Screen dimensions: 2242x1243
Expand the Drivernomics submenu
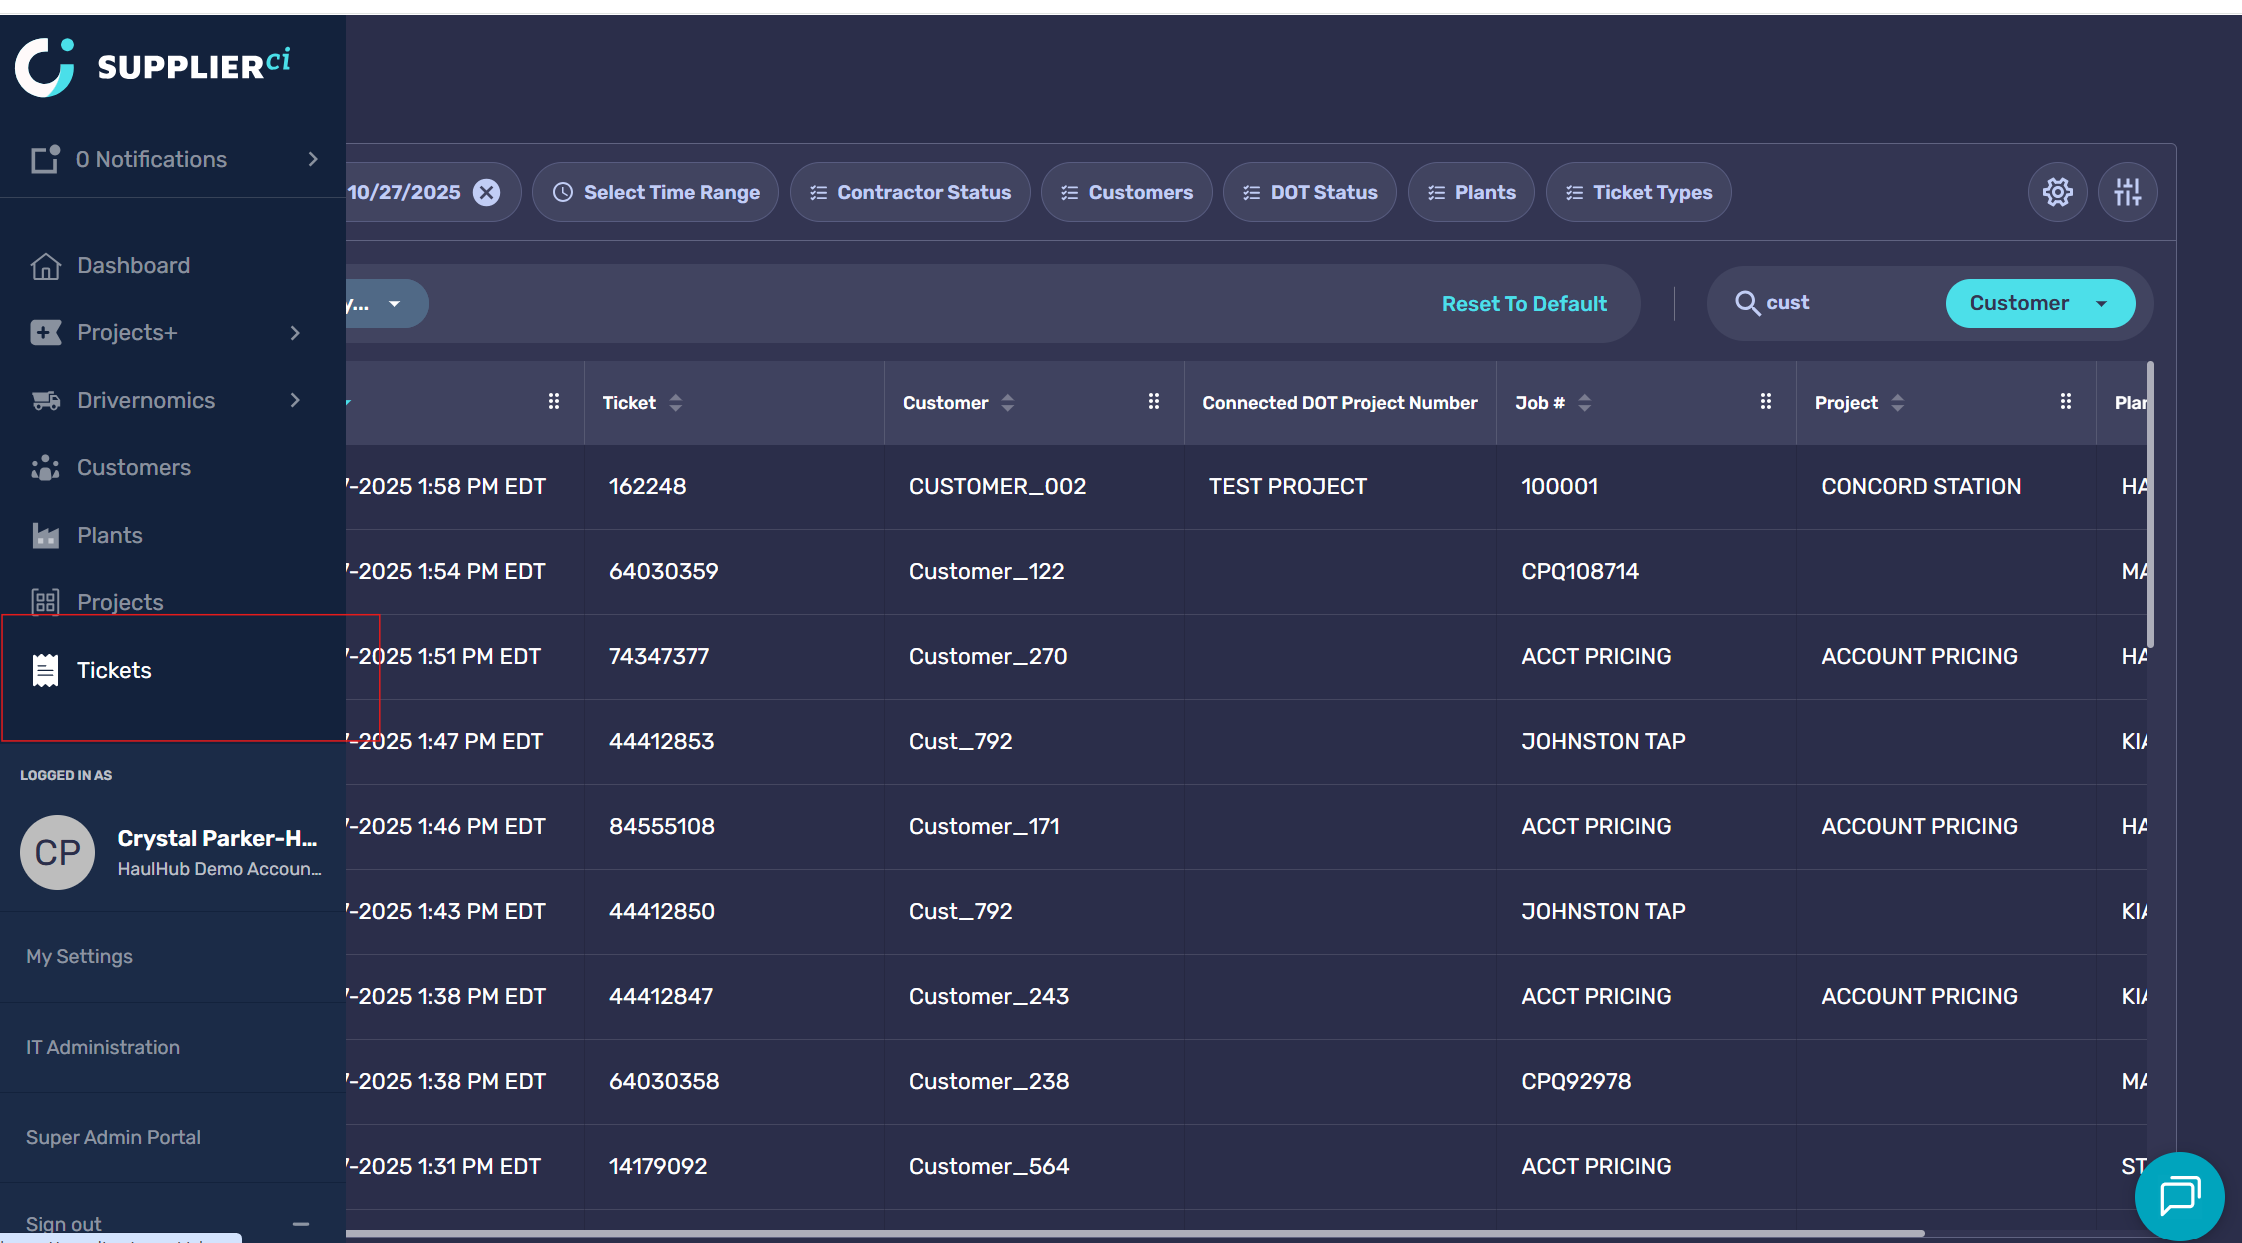294,400
